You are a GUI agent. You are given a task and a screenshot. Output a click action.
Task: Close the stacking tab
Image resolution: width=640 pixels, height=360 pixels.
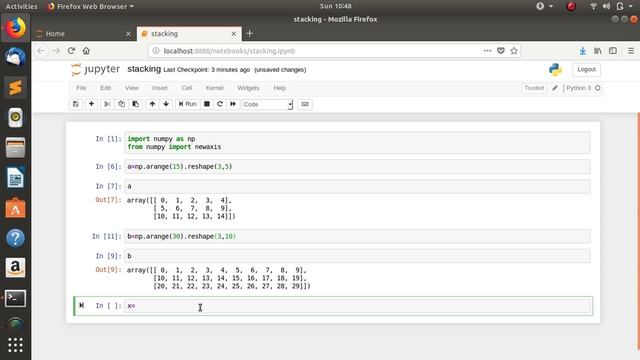point(234,33)
